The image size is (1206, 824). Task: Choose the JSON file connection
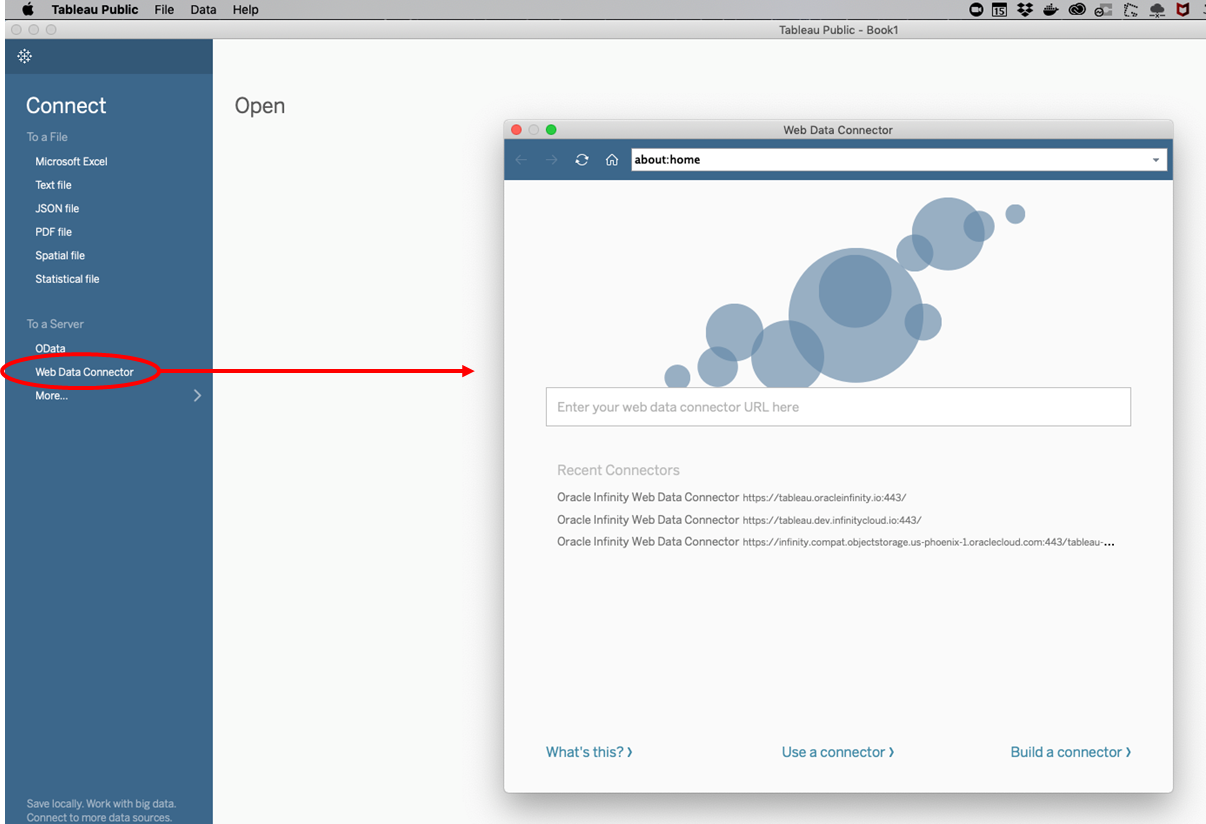click(57, 208)
